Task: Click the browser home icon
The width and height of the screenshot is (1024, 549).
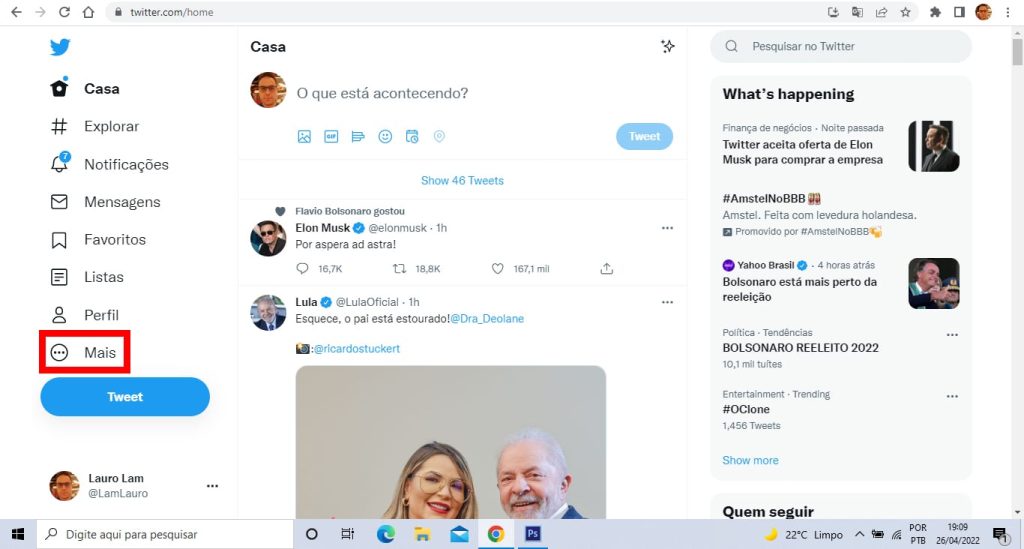Action: [x=88, y=12]
